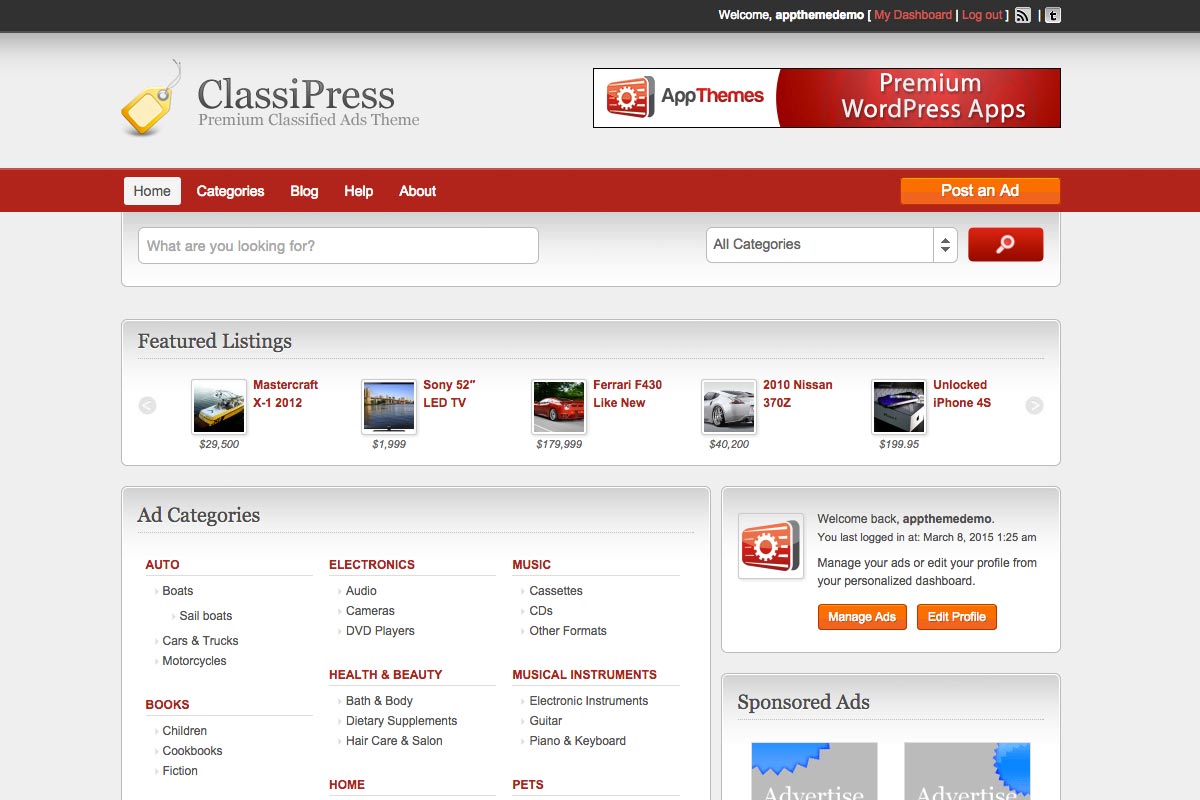Open the Audio subcategory
The height and width of the screenshot is (800, 1200).
point(361,591)
